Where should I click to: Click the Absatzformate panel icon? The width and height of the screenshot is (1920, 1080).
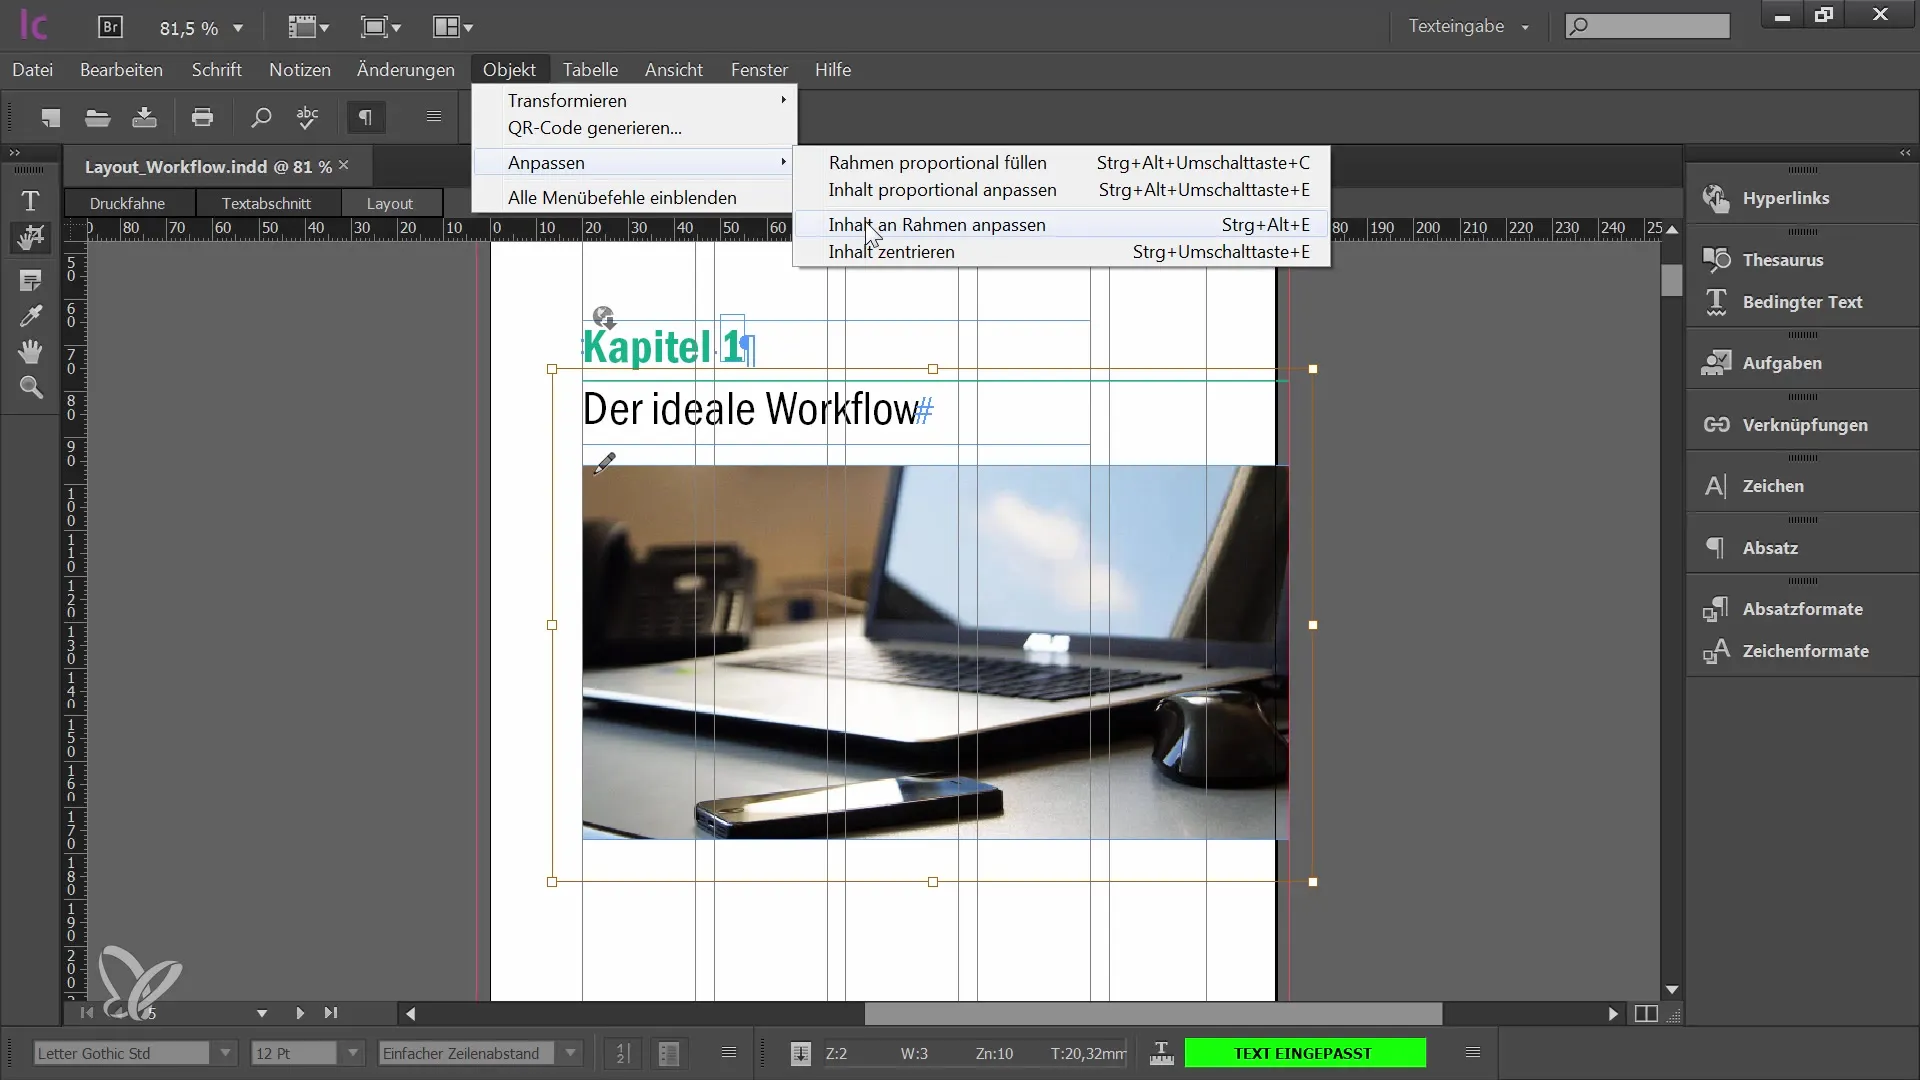(x=1717, y=608)
